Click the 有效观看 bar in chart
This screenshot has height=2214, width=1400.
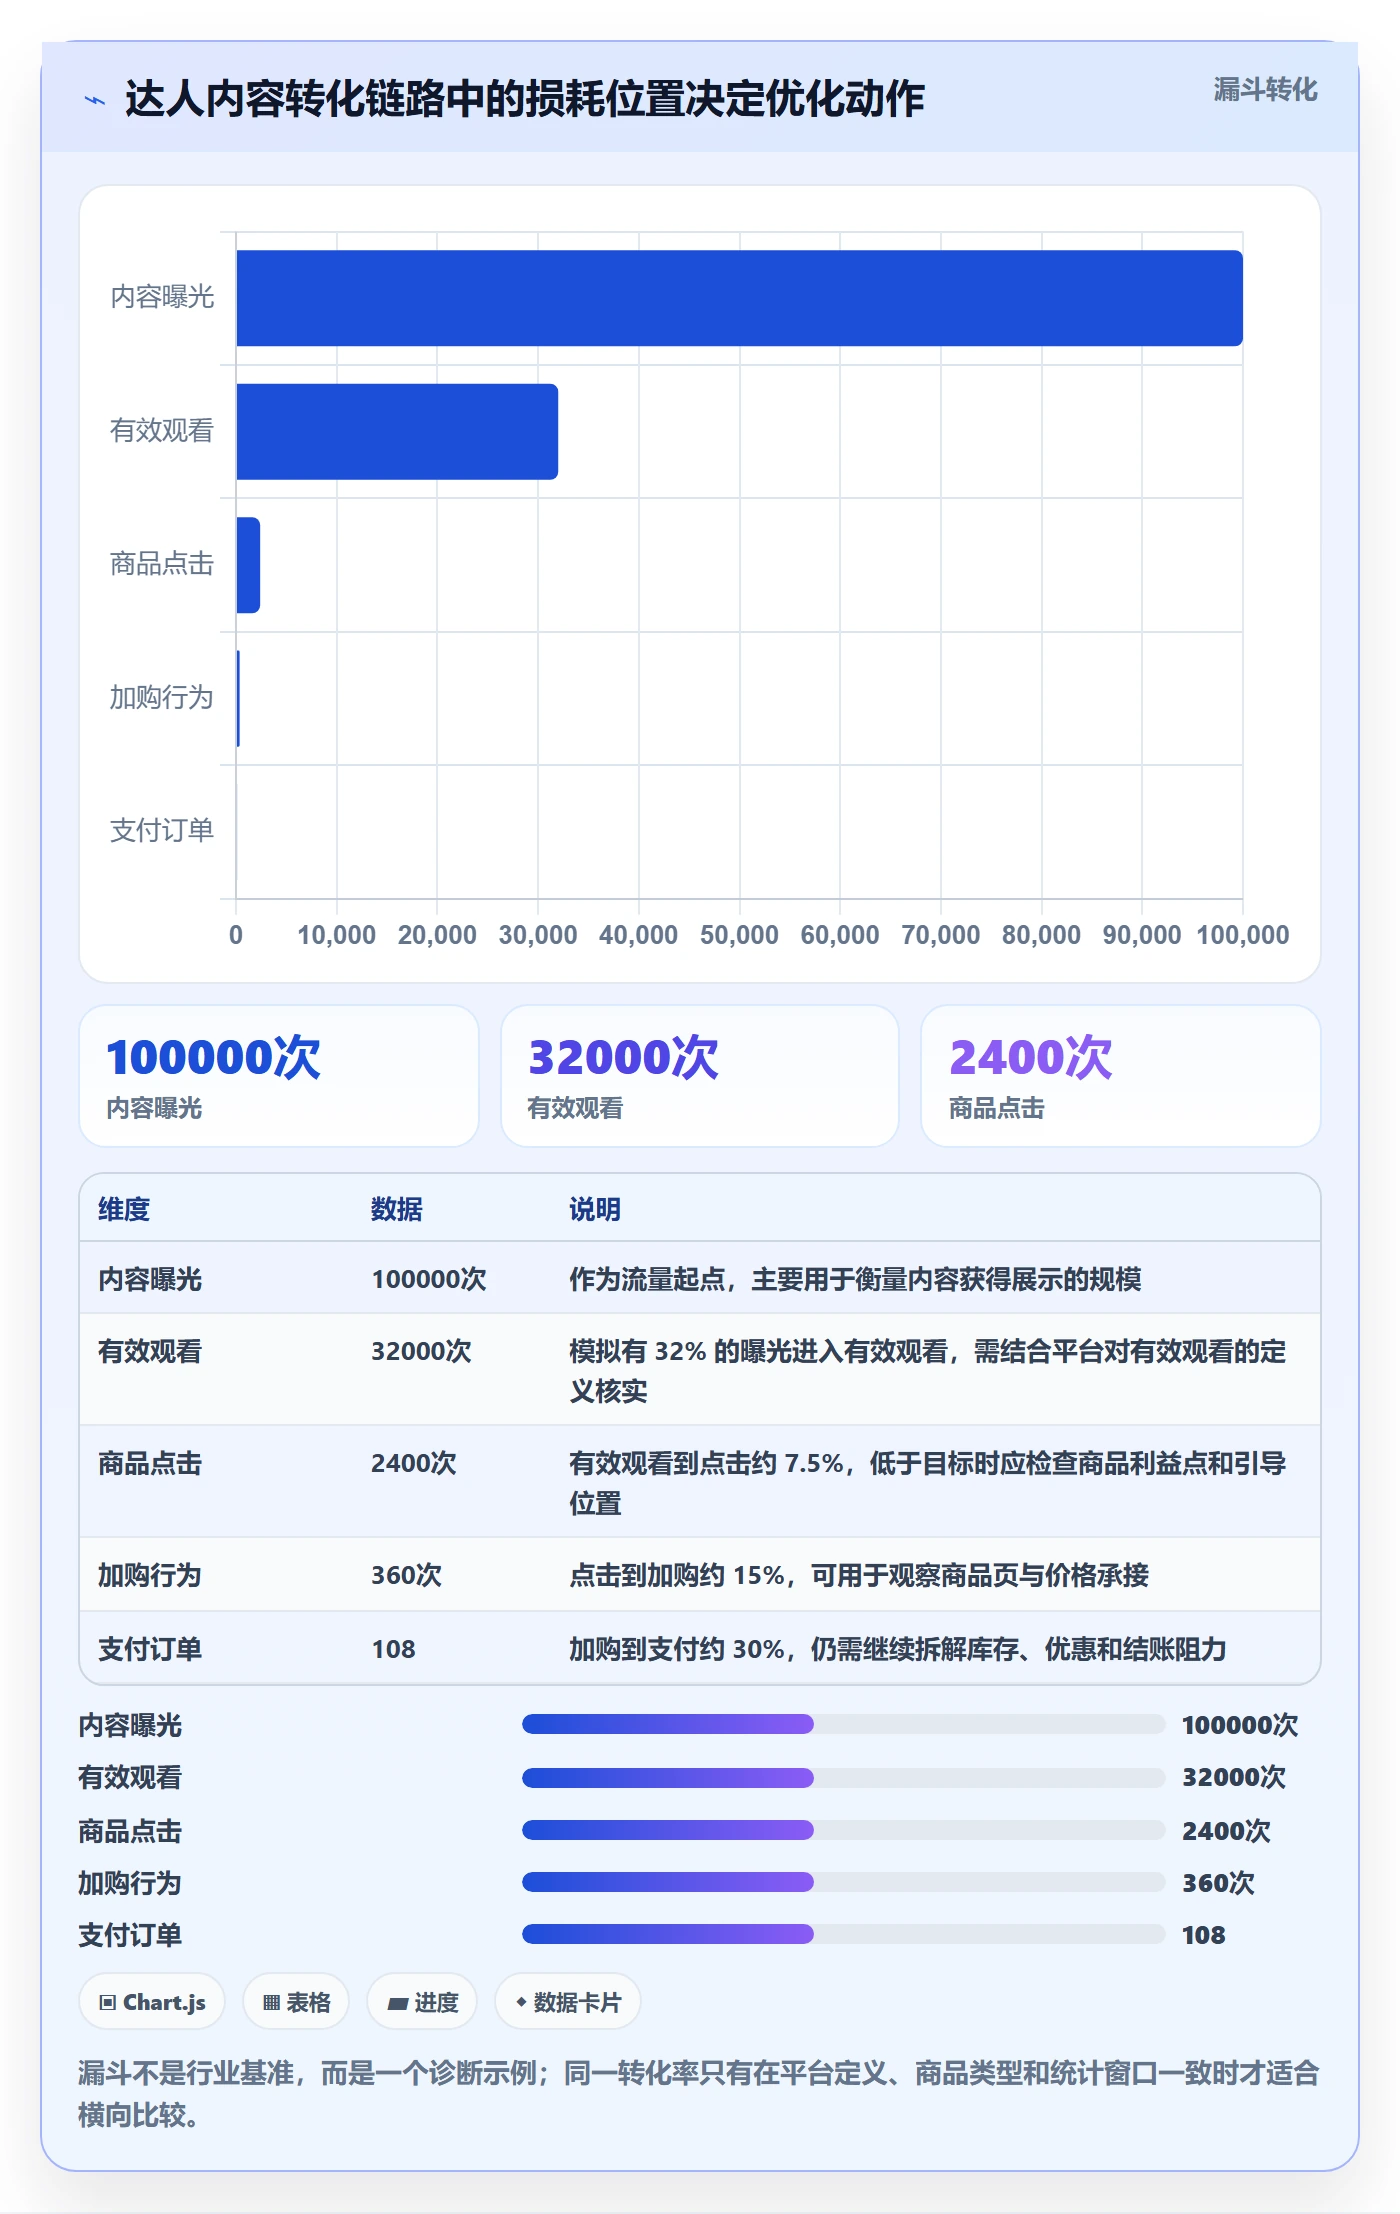point(397,431)
